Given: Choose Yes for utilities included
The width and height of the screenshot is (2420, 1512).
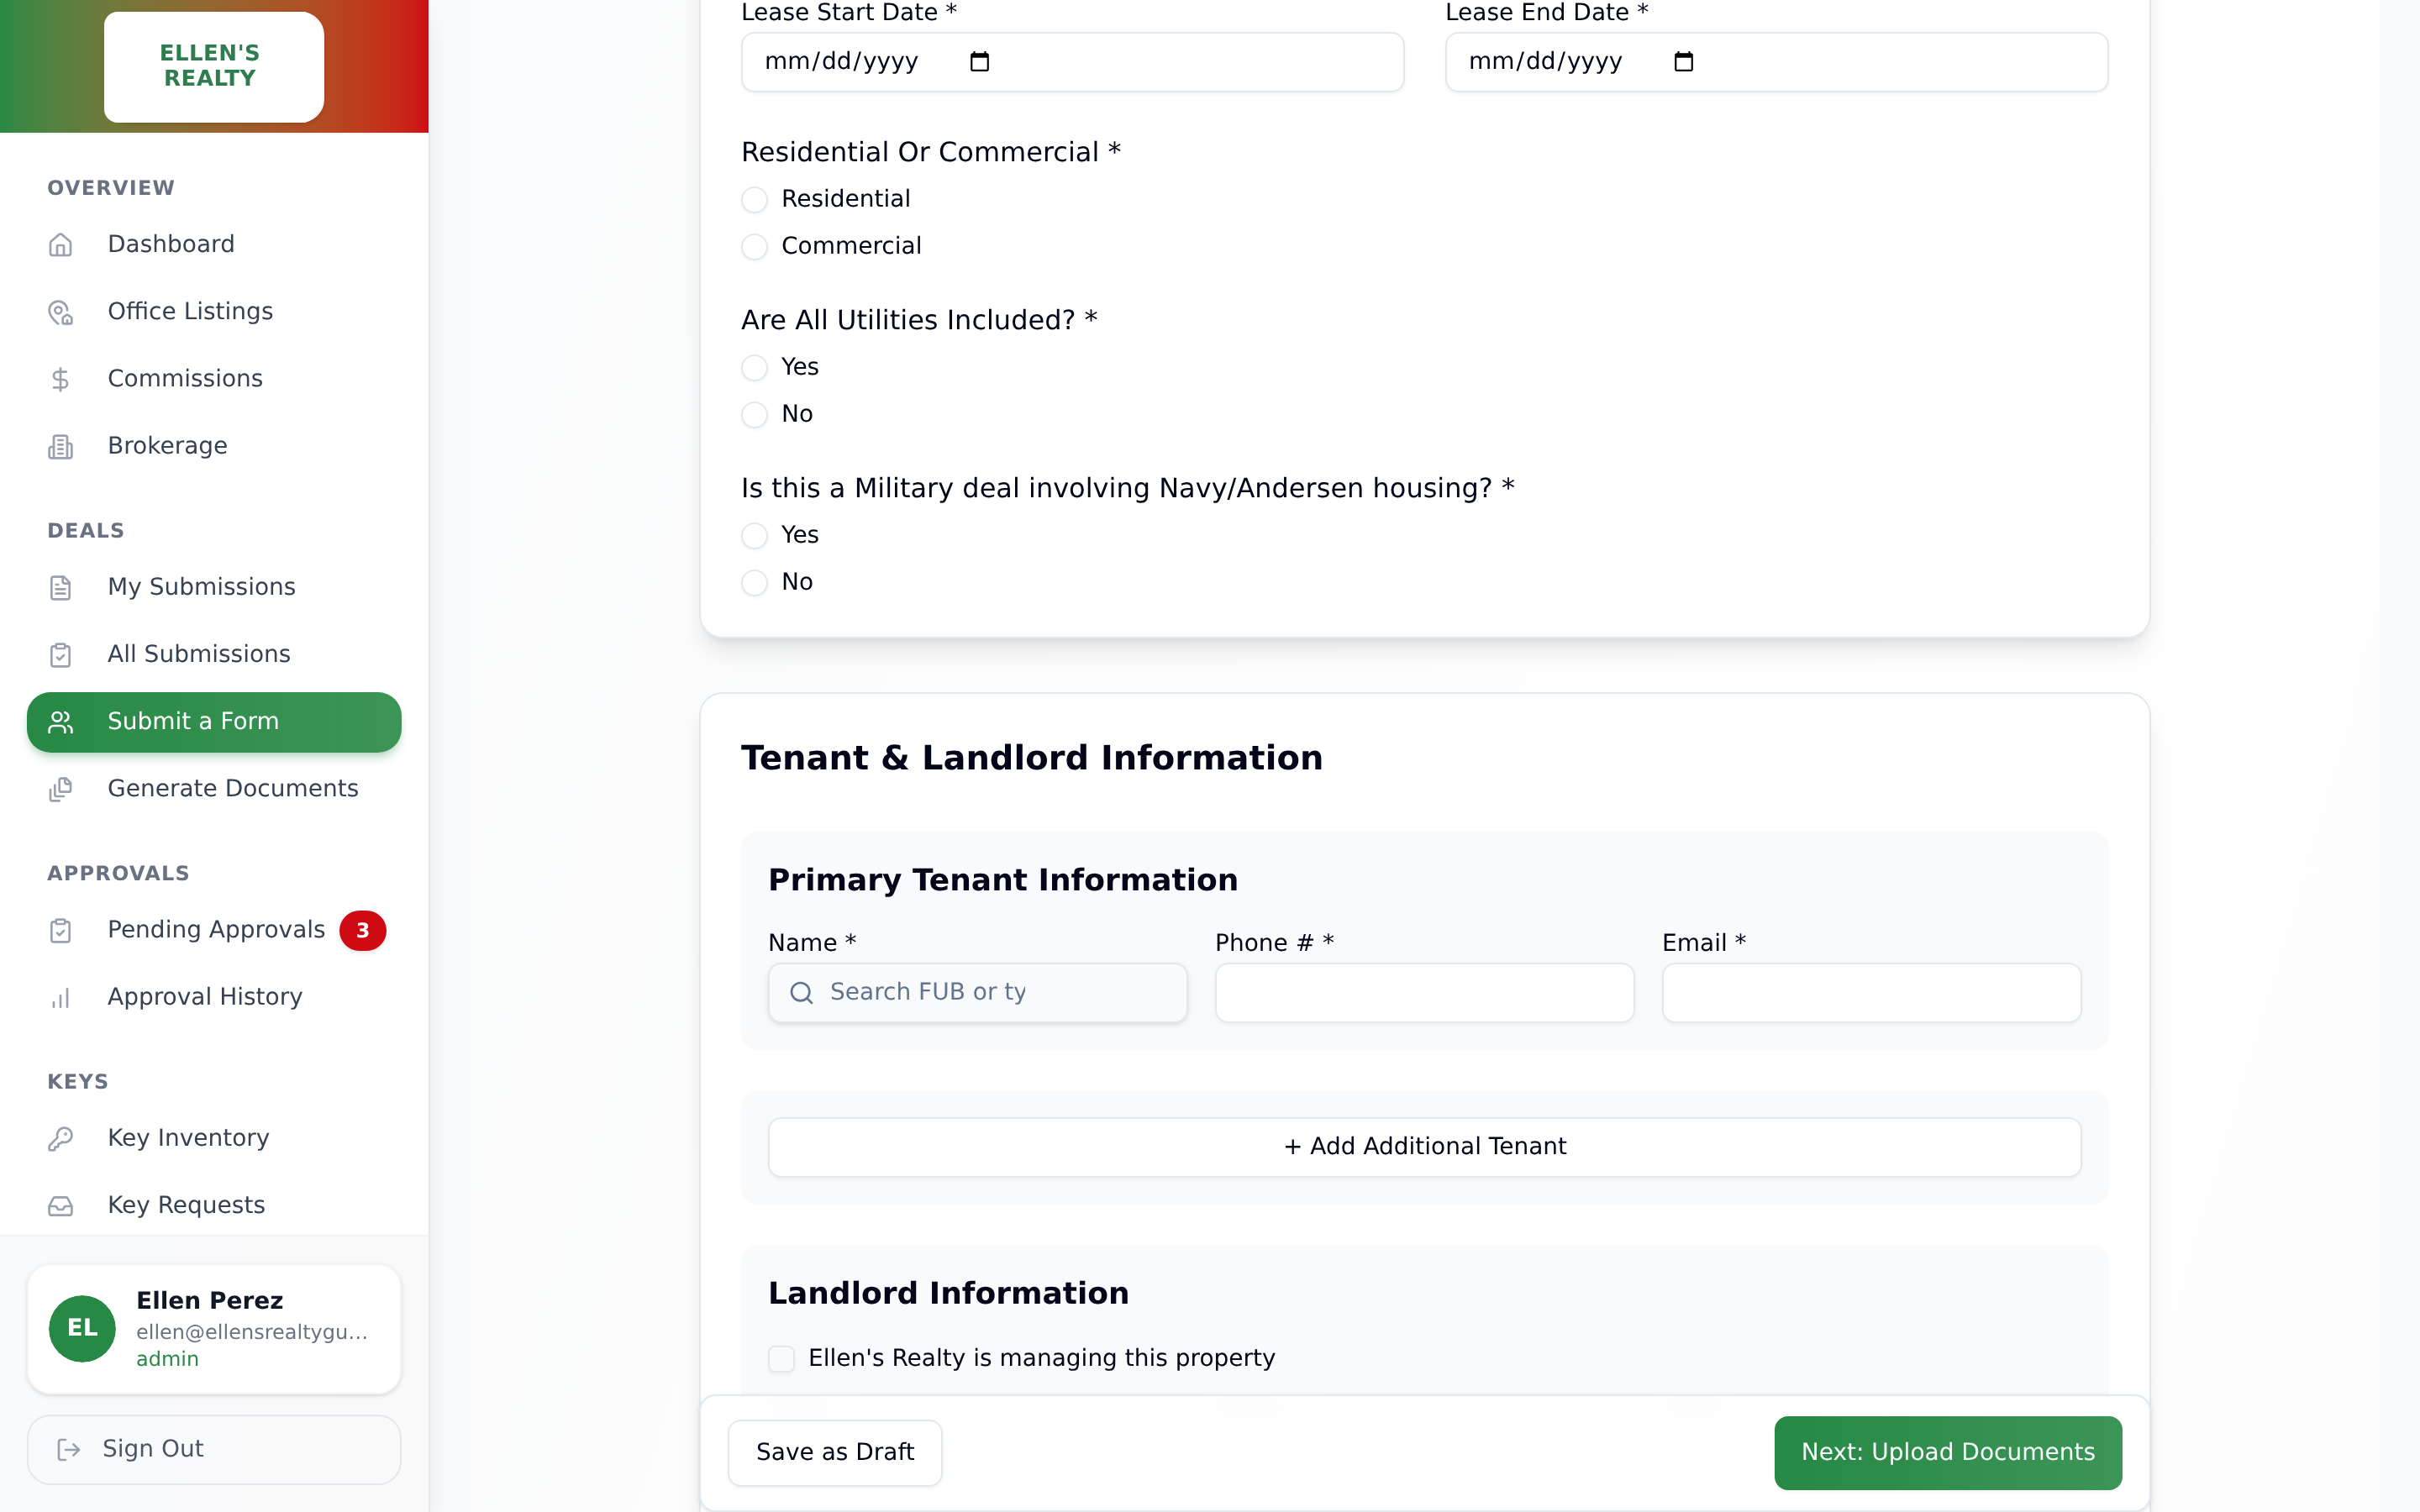Looking at the screenshot, I should click(x=754, y=367).
